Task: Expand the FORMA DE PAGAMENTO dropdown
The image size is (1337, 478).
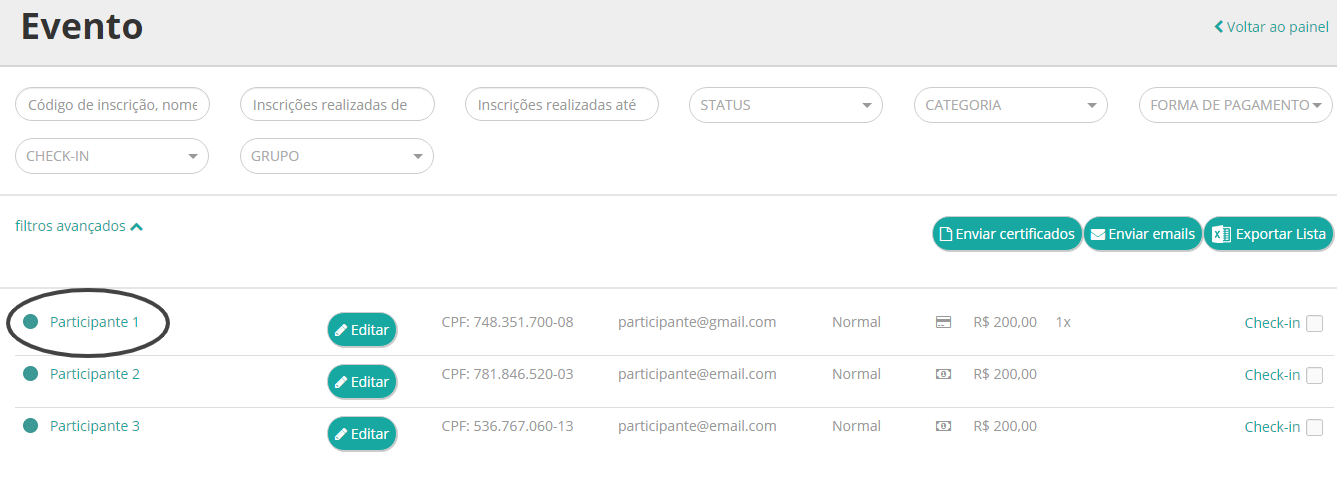Action: (1236, 105)
